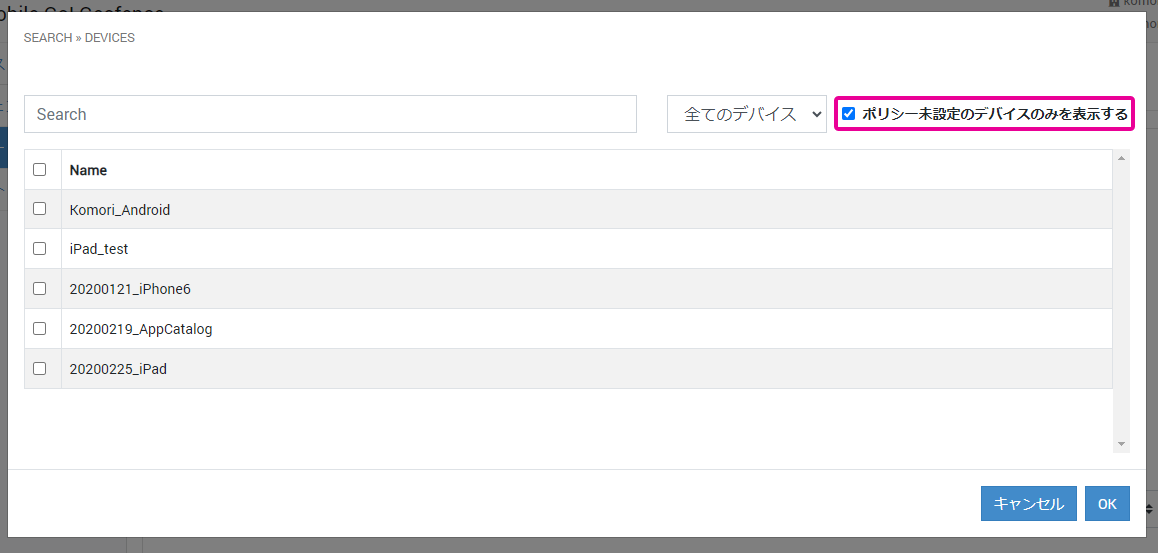The image size is (1158, 553).
Task: Select the Komori_Android device name
Action: 120,210
